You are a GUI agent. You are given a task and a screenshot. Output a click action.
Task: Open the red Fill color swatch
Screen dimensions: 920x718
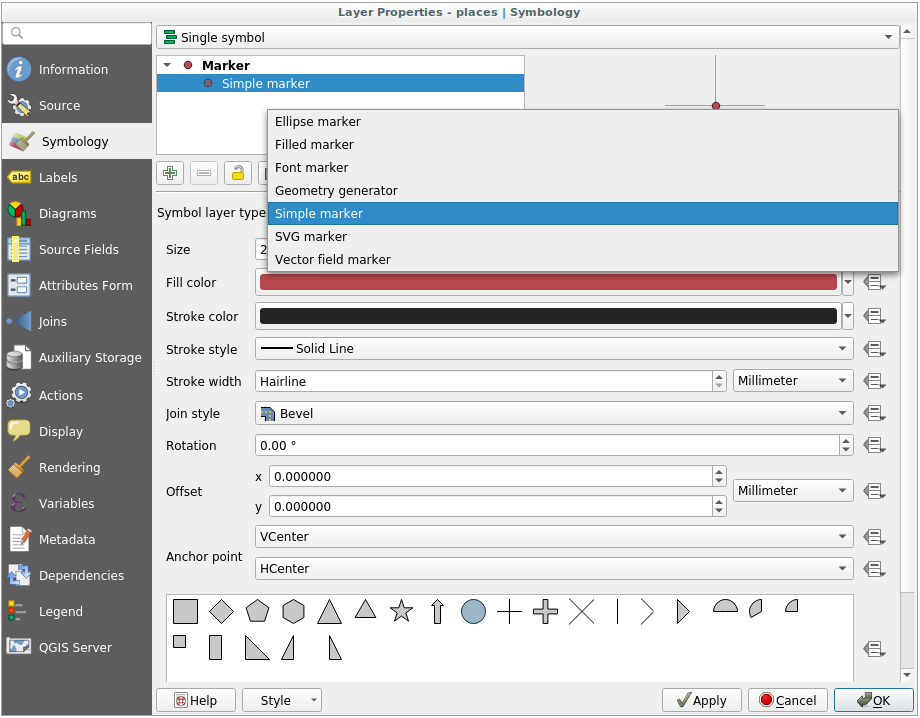click(548, 282)
